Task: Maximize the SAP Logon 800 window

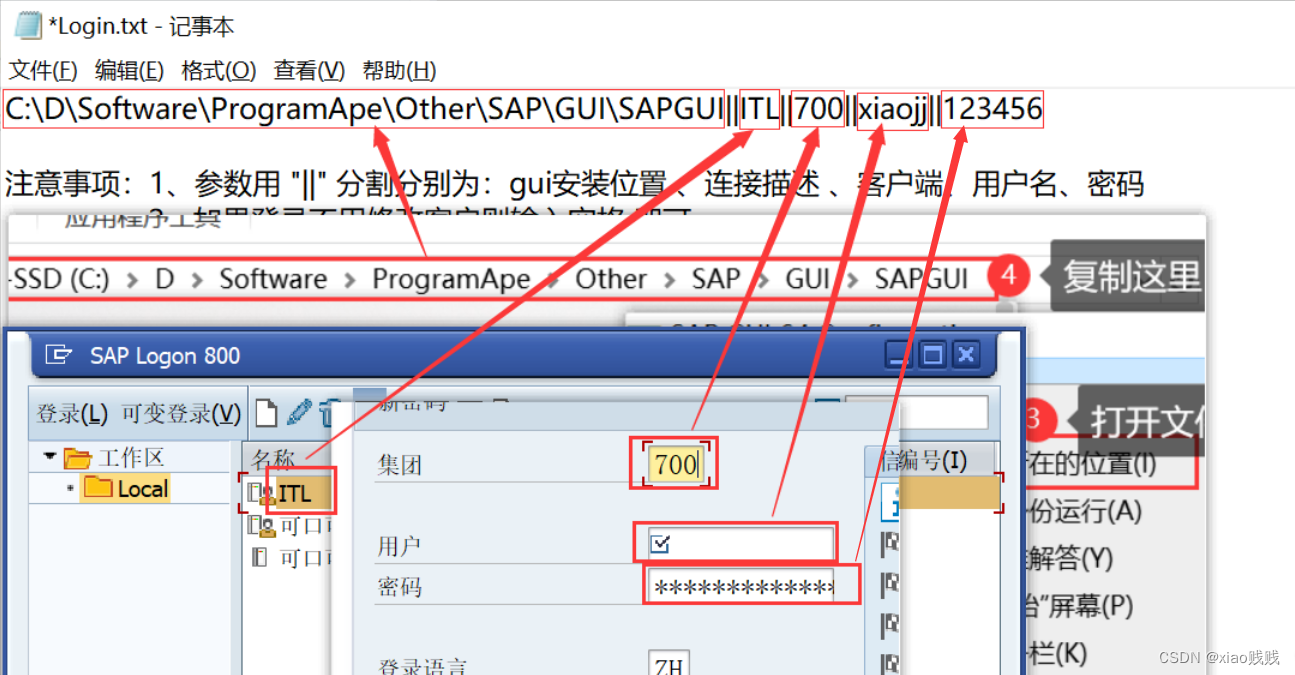Action: pos(932,354)
